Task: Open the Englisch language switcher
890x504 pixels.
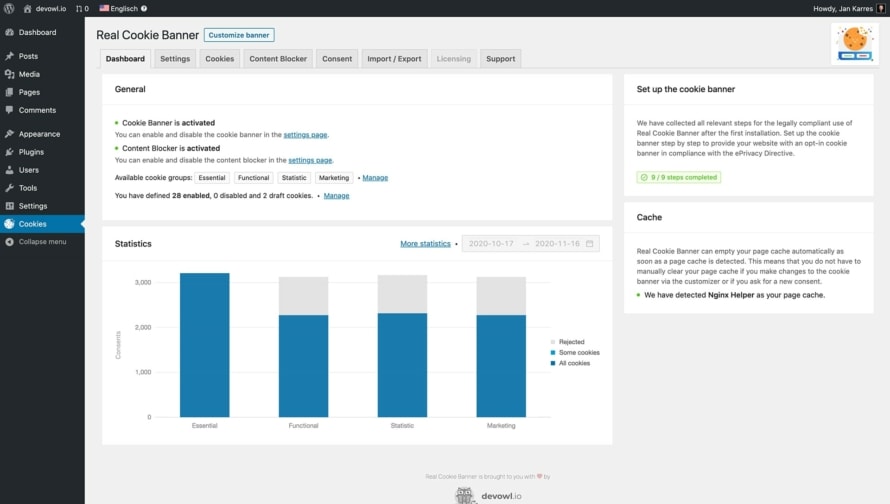Action: coord(119,9)
